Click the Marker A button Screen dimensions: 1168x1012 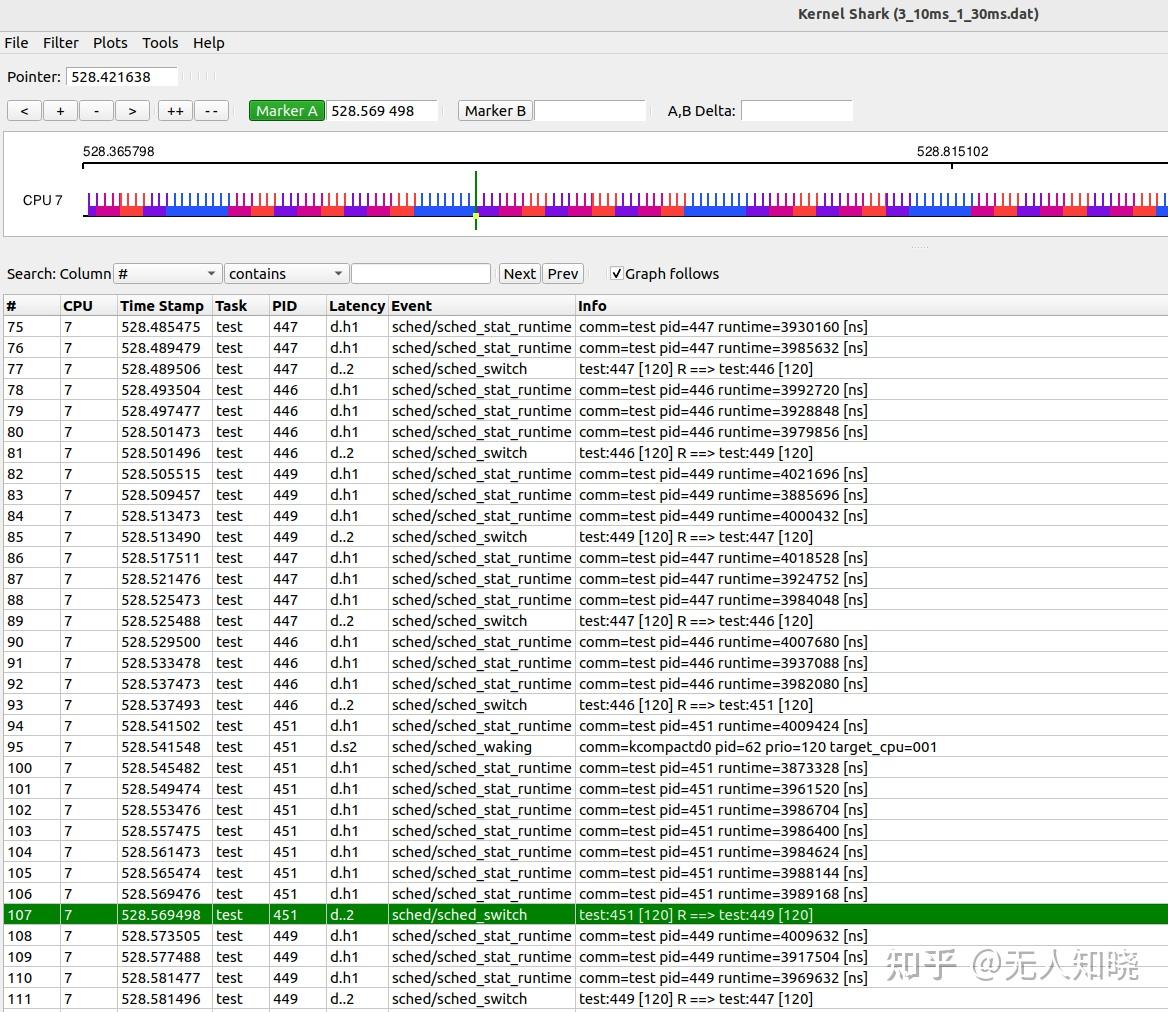point(286,111)
